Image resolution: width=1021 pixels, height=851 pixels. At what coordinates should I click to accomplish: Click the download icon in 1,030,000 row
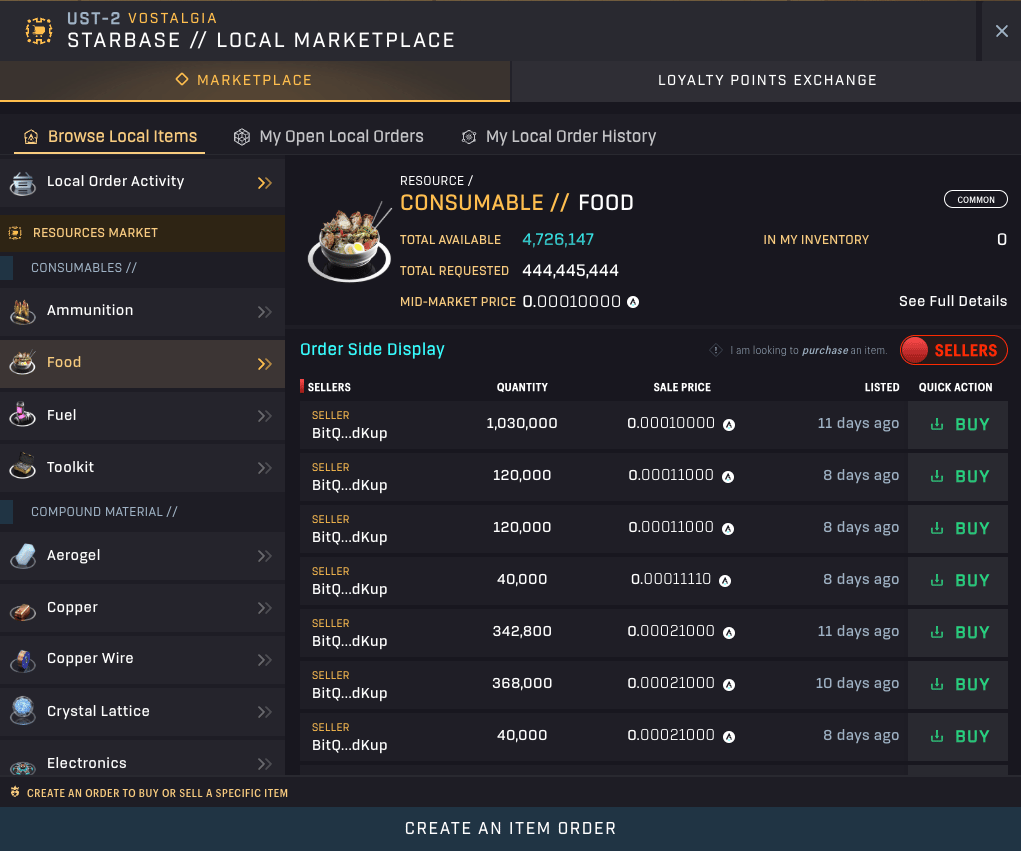click(937, 425)
